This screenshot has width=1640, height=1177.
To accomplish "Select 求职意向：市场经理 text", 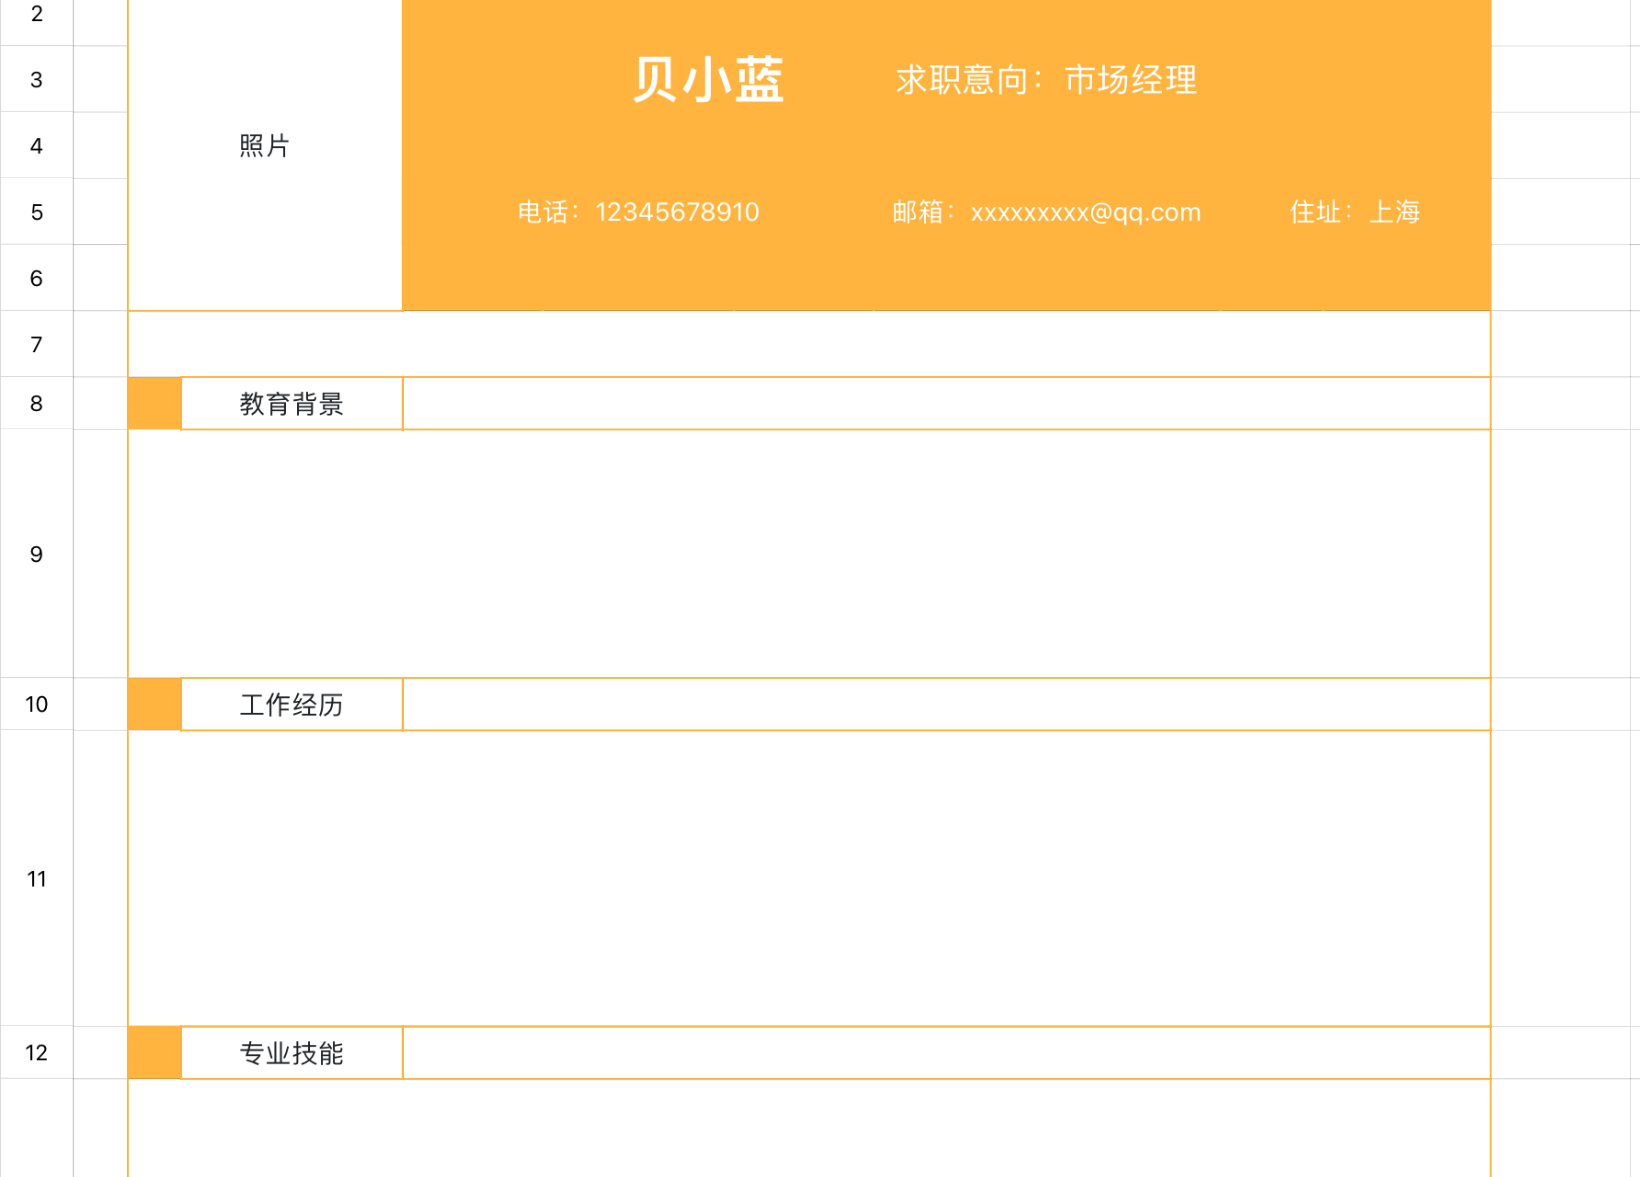I will (1046, 80).
